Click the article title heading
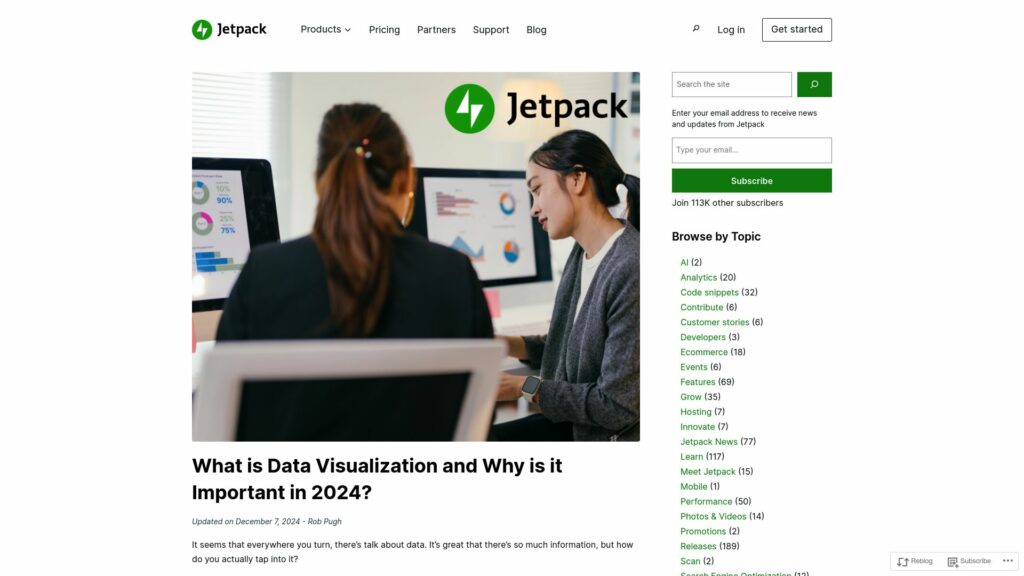Image resolution: width=1024 pixels, height=576 pixels. (x=377, y=479)
